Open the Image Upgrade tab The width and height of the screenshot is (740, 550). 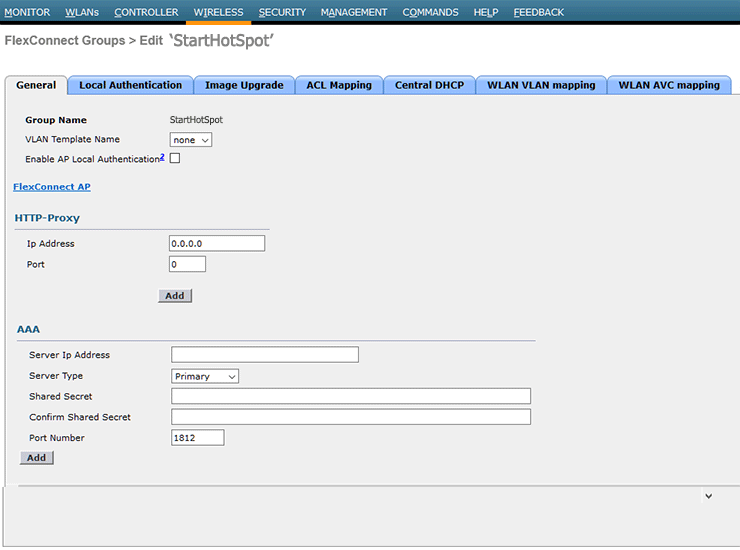click(244, 86)
